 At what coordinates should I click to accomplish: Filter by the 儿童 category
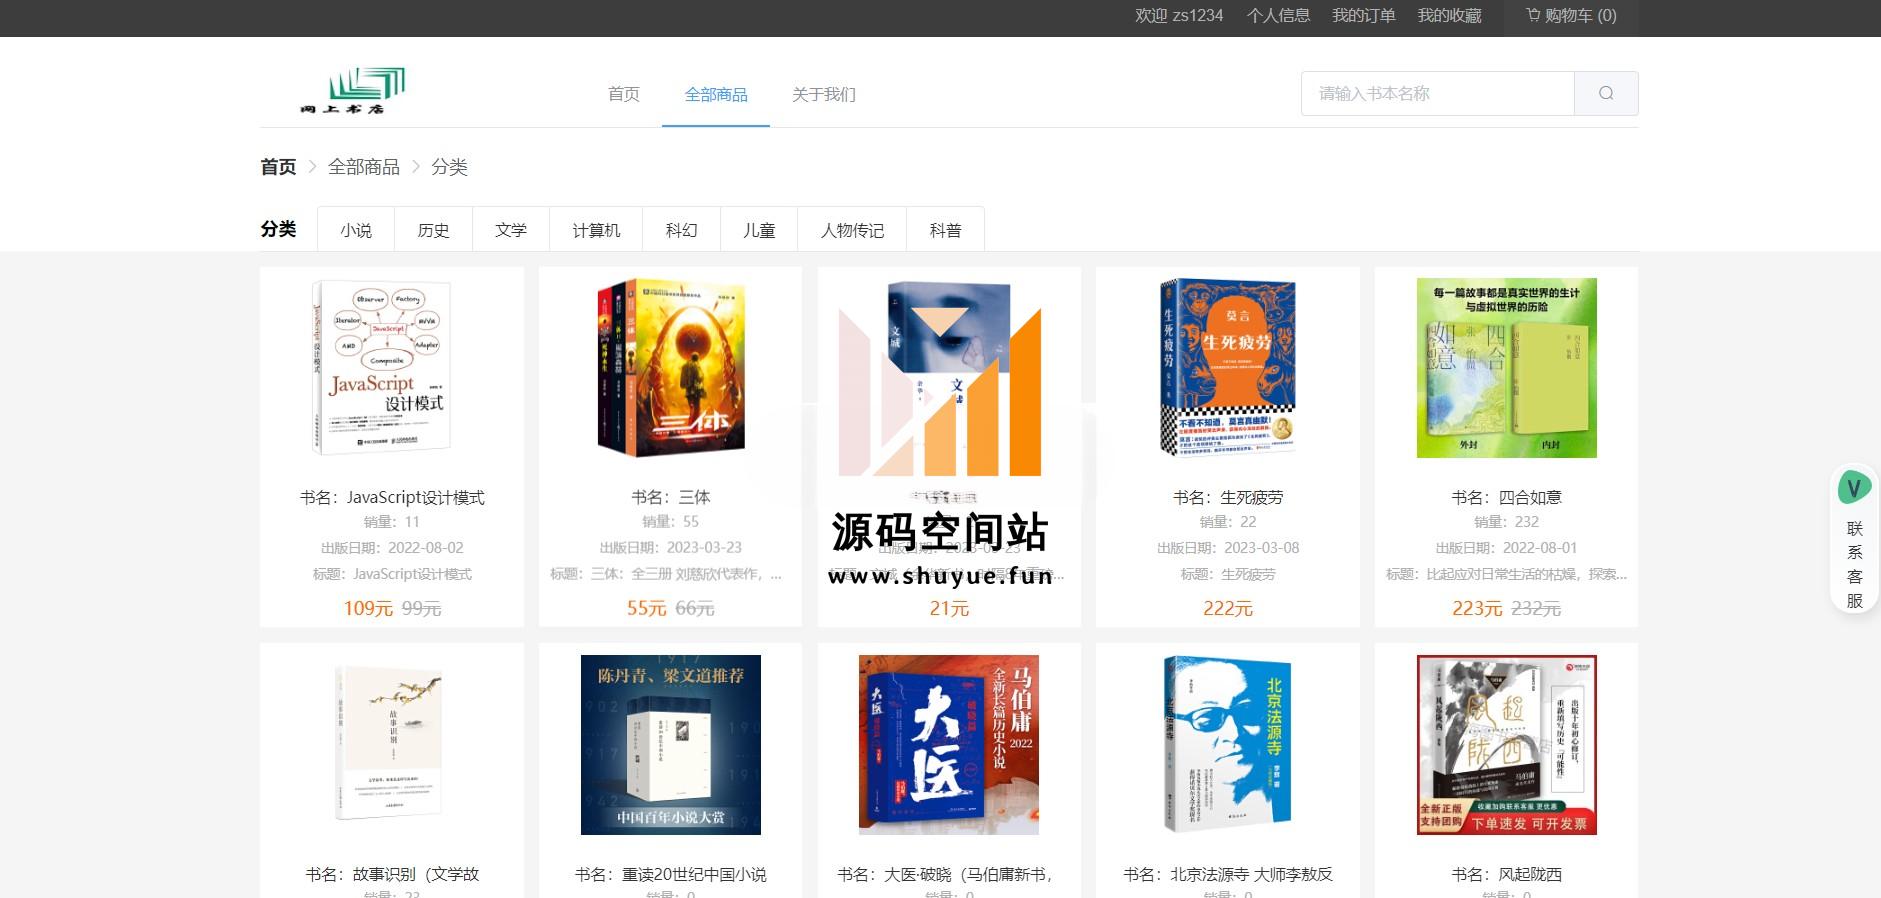[x=759, y=230]
